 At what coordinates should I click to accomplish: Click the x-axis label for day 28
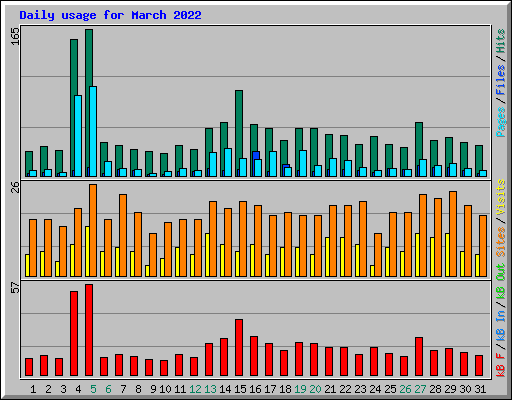(435, 389)
